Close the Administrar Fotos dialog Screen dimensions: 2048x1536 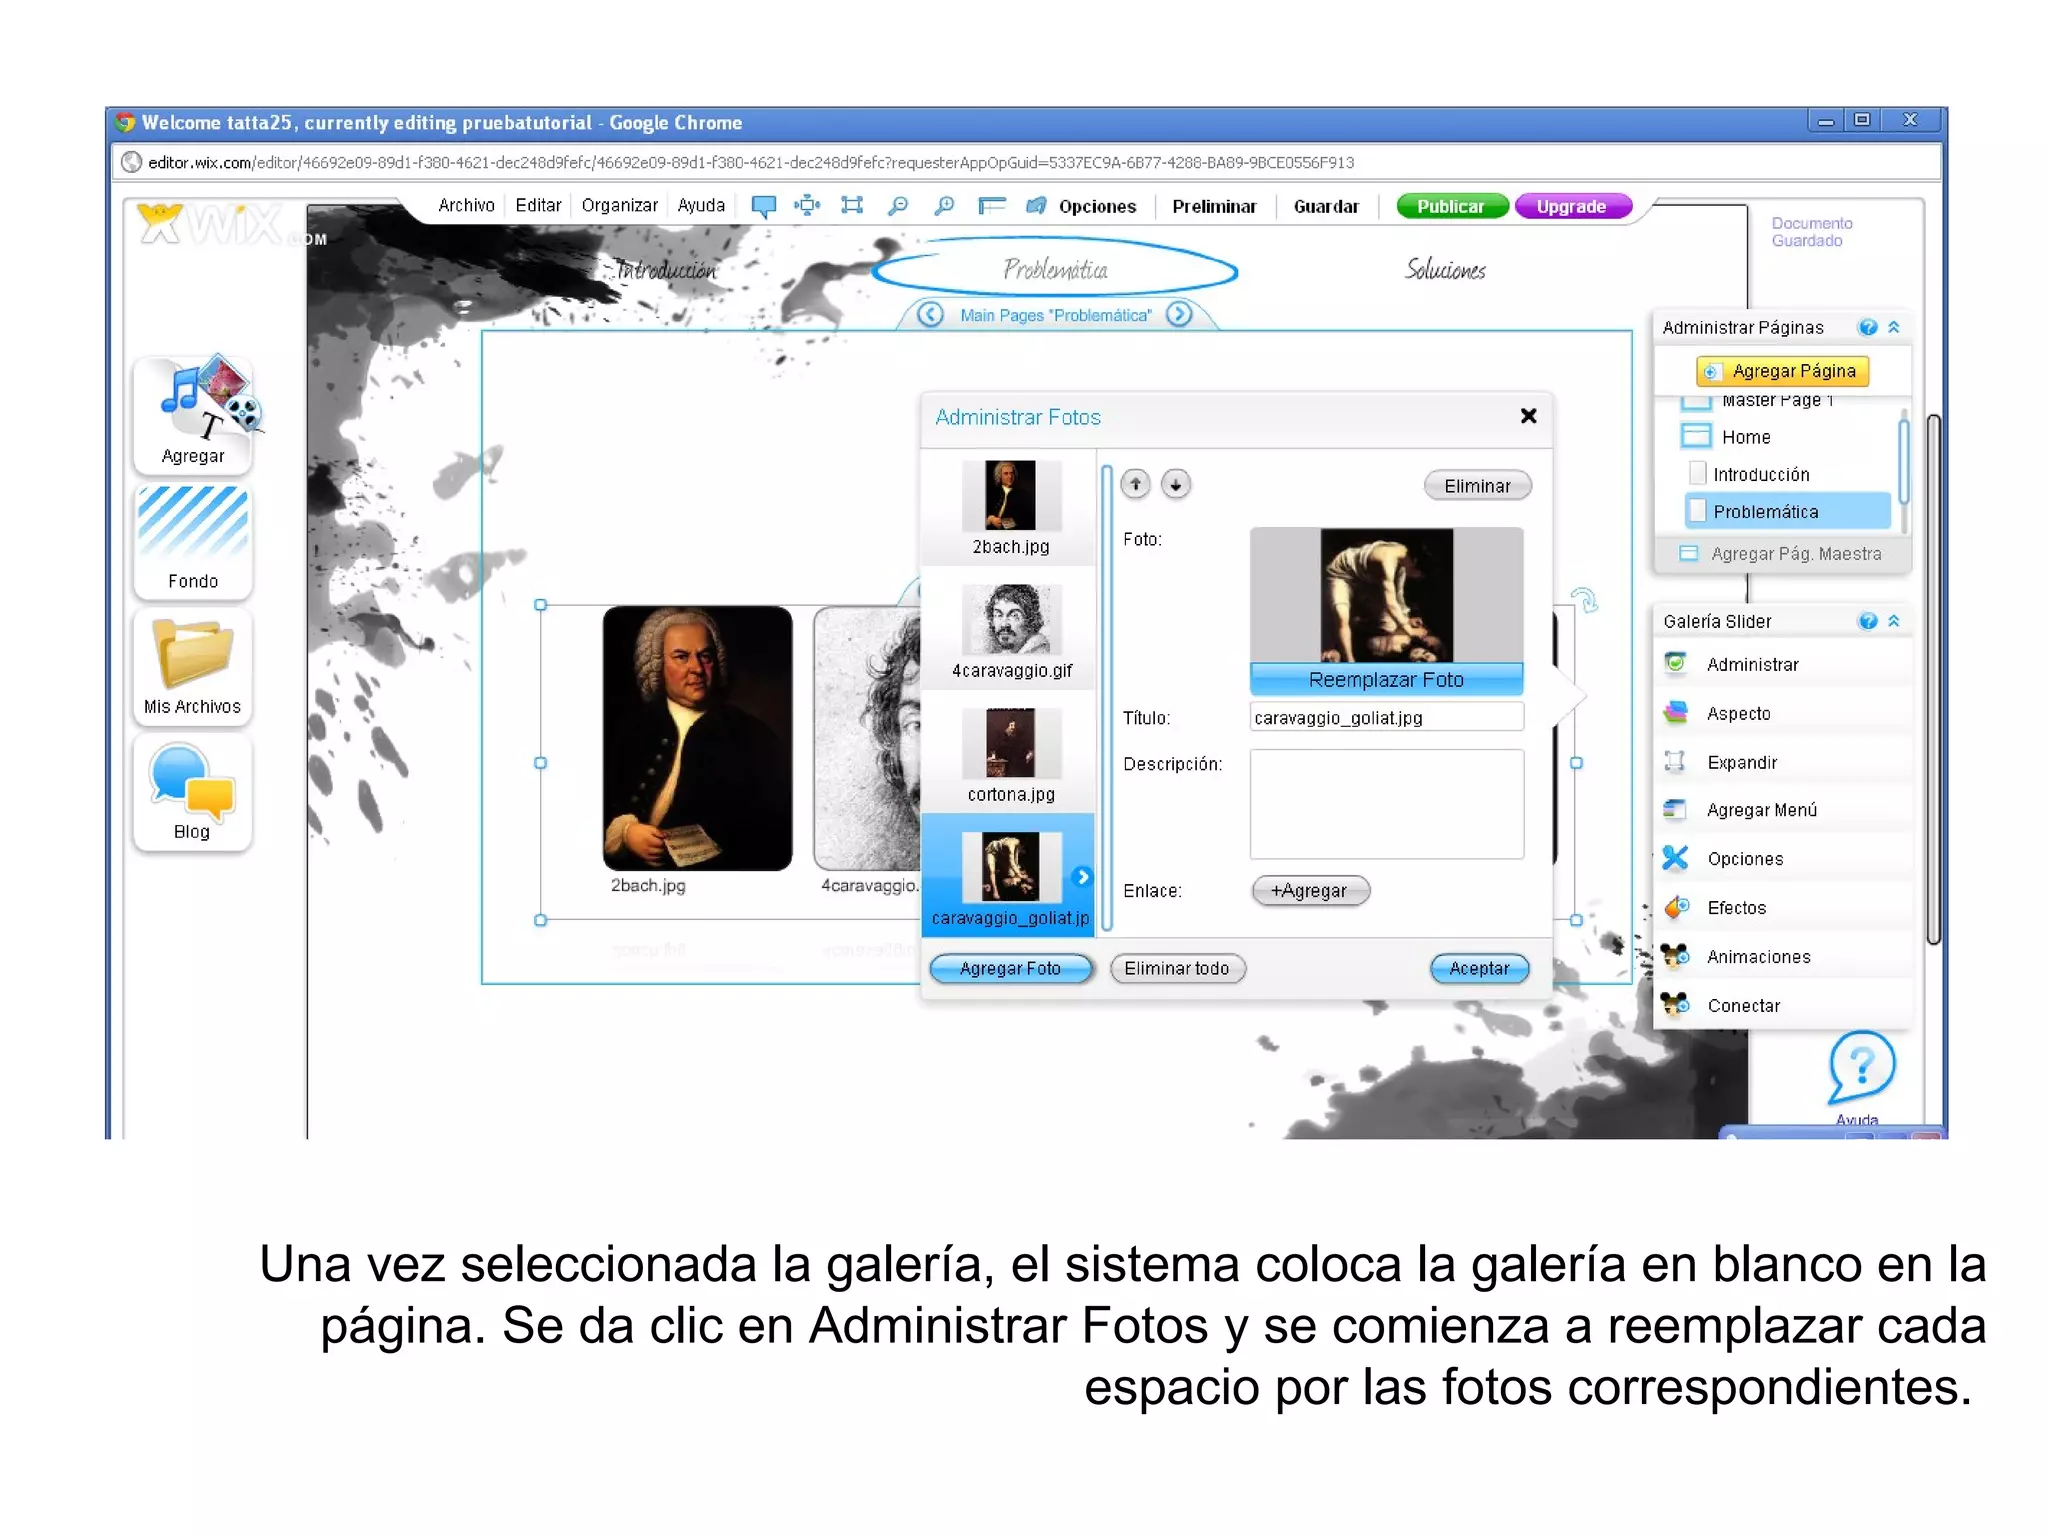[1528, 416]
